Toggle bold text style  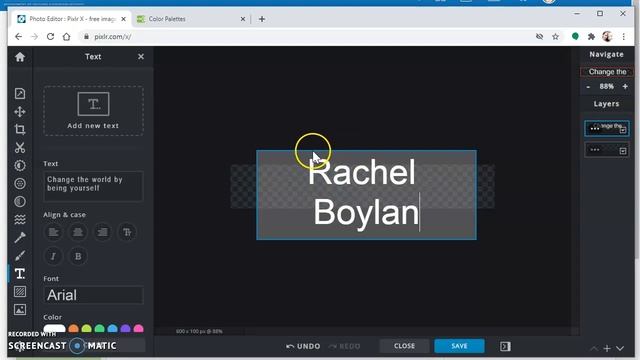click(78, 256)
